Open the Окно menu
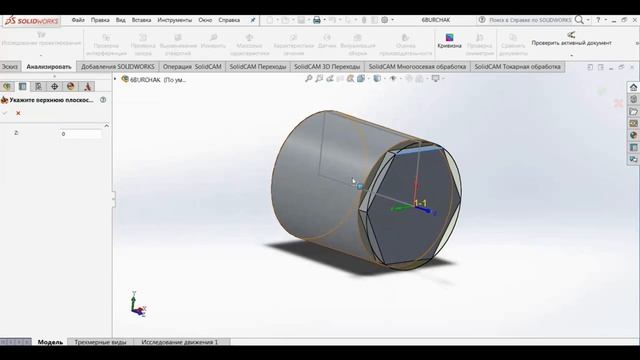This screenshot has height=360, width=640. click(205, 20)
